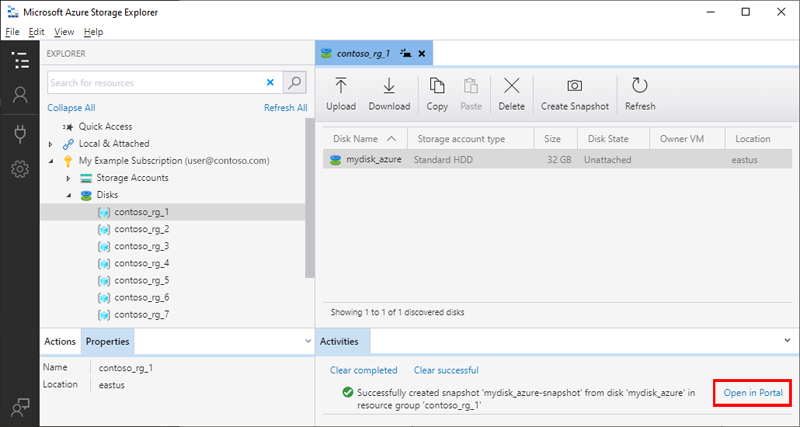Expand the Local & Attached node
800x427 pixels.
click(51, 144)
